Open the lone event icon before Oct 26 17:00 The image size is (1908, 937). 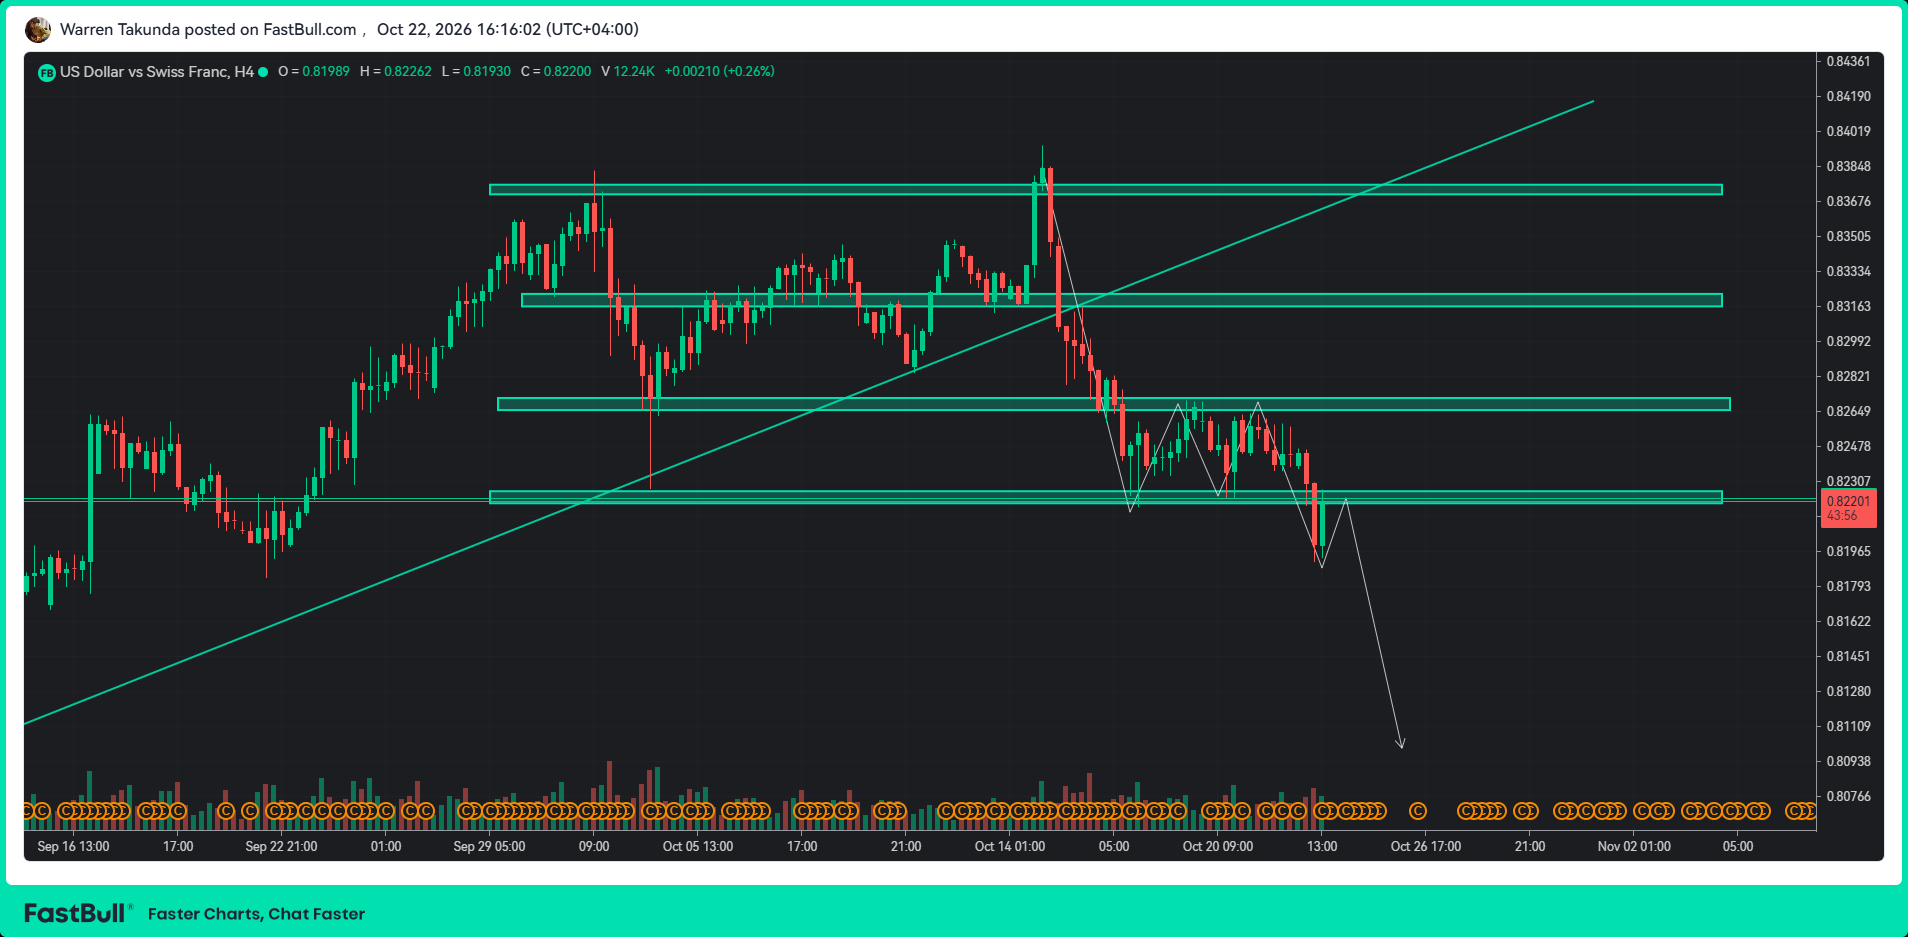tap(1417, 811)
